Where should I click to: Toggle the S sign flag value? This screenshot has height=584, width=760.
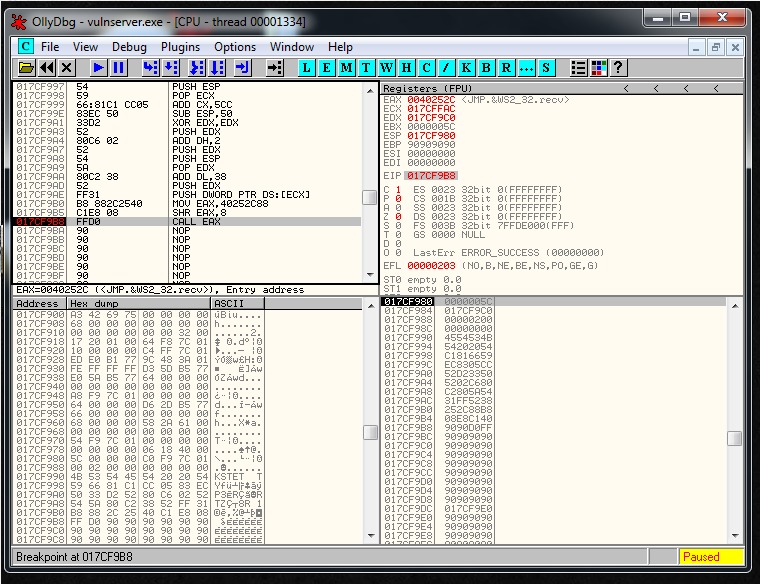click(x=398, y=226)
